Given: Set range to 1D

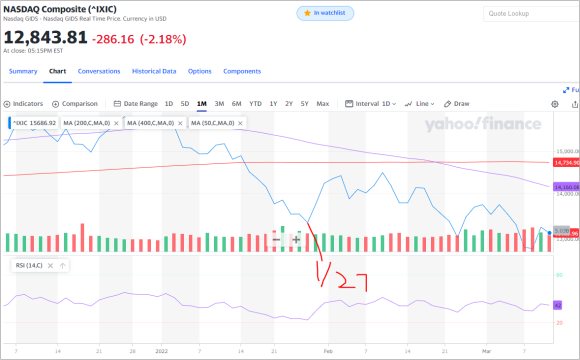Looking at the screenshot, I should 169,104.
